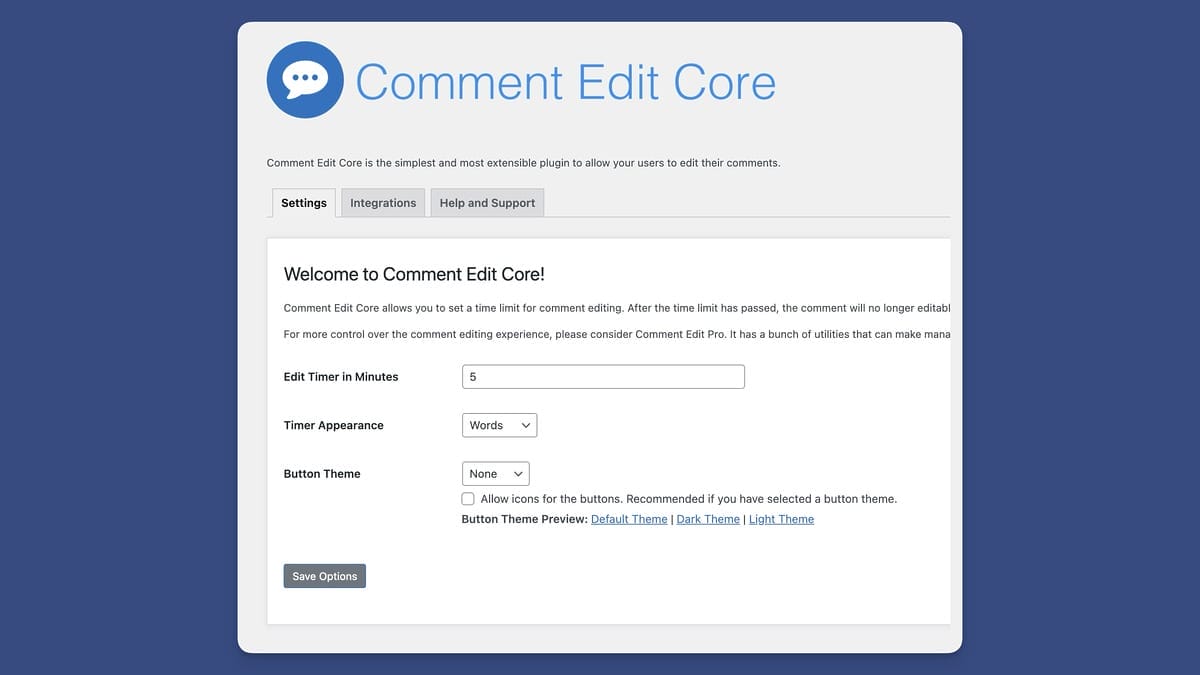Open the Dark Theme preview link
The height and width of the screenshot is (675, 1200).
coord(708,519)
